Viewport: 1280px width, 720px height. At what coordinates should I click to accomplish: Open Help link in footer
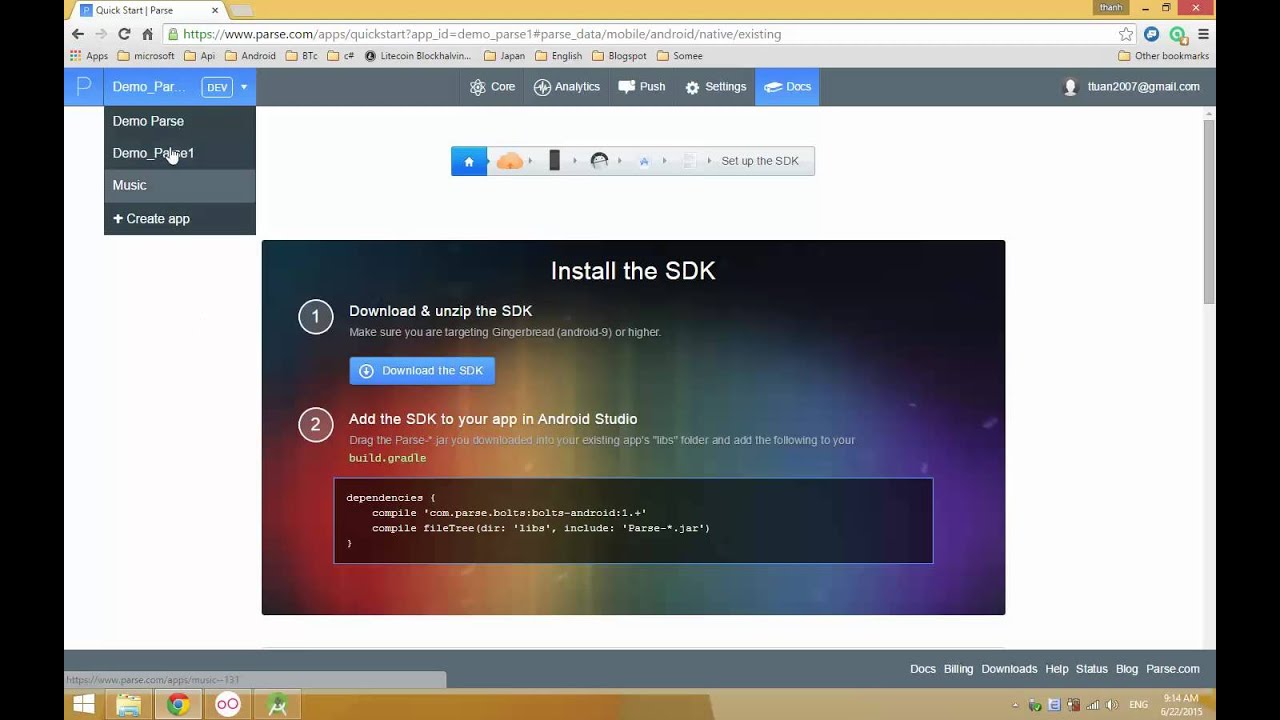coord(1057,669)
